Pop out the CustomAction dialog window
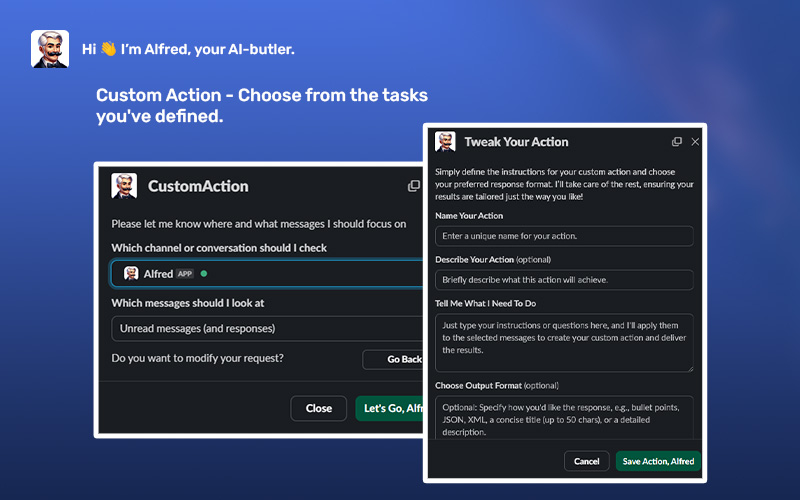The image size is (800, 500). (414, 186)
